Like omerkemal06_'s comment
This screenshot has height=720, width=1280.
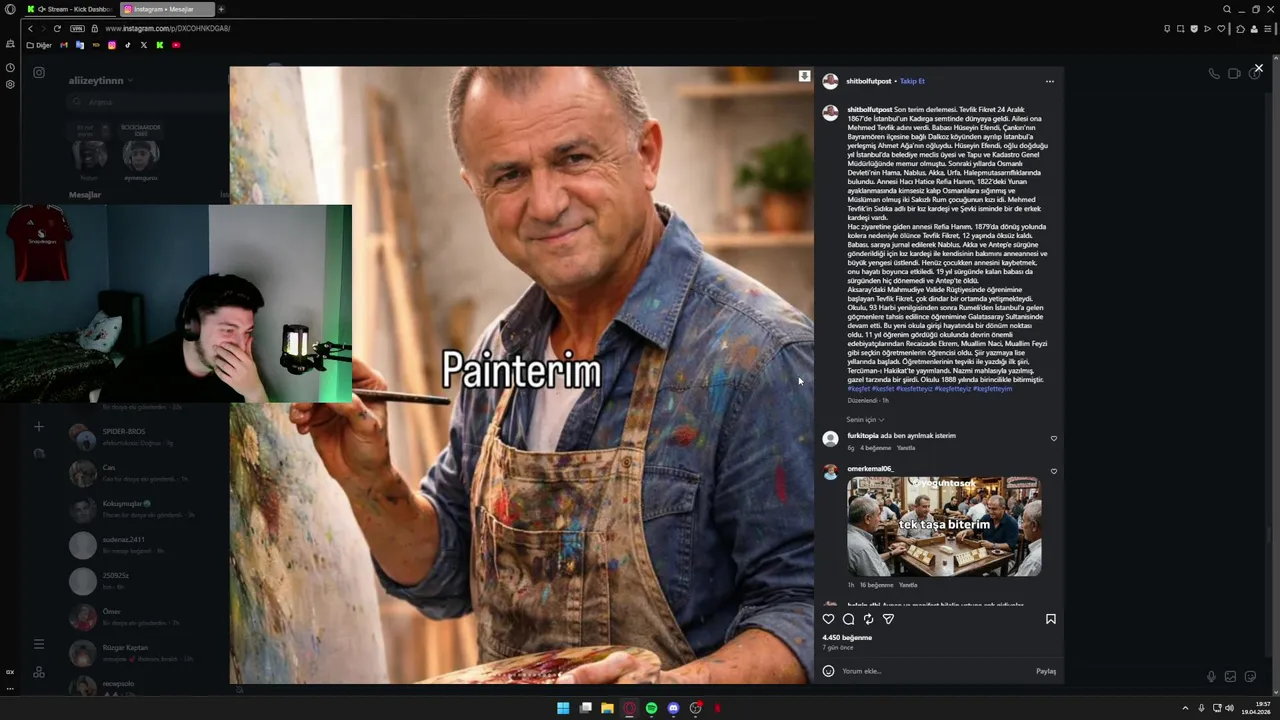point(1053,471)
